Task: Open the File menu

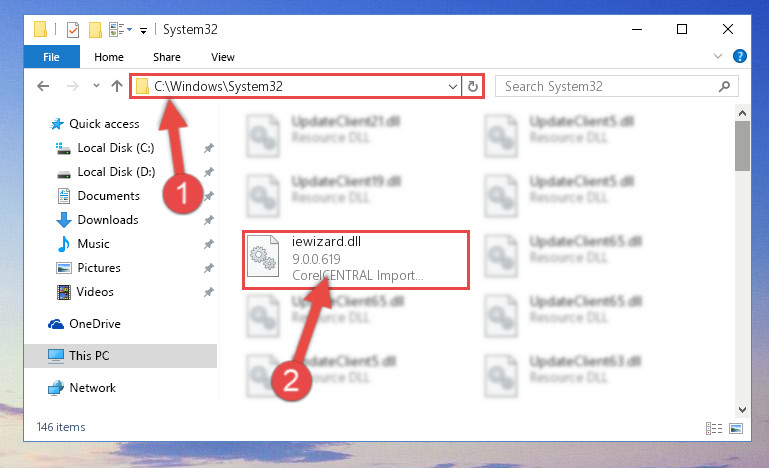Action: 51,57
